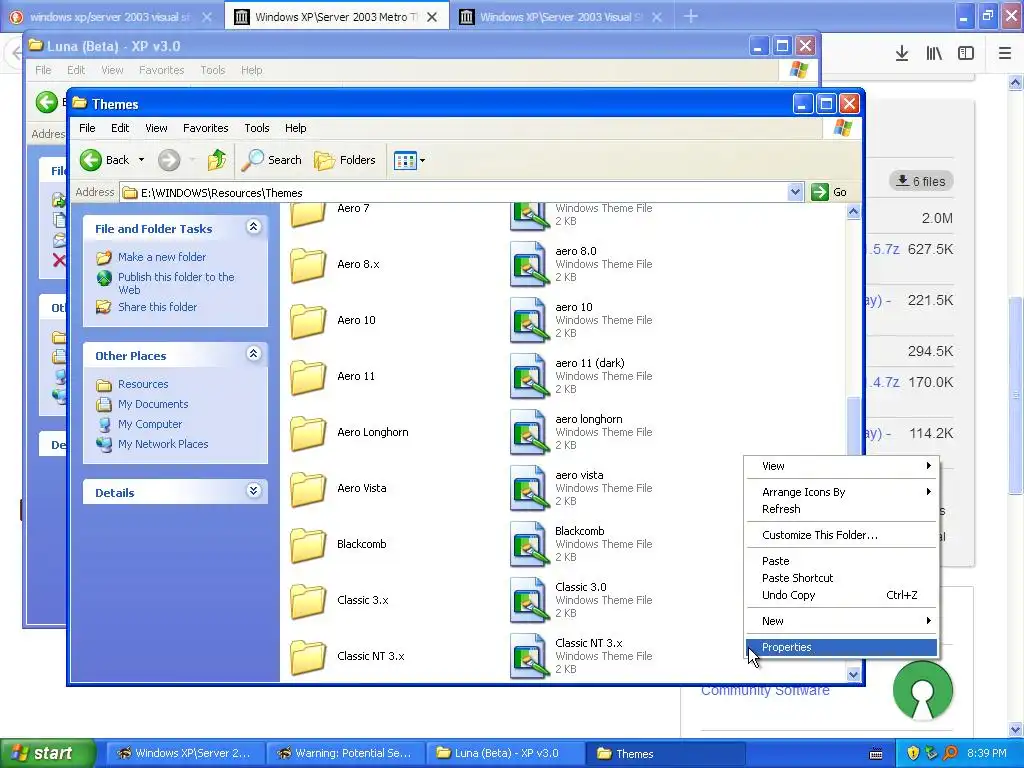The width and height of the screenshot is (1024, 768).
Task: Open the View submenu in the context menu
Action: [841, 466]
